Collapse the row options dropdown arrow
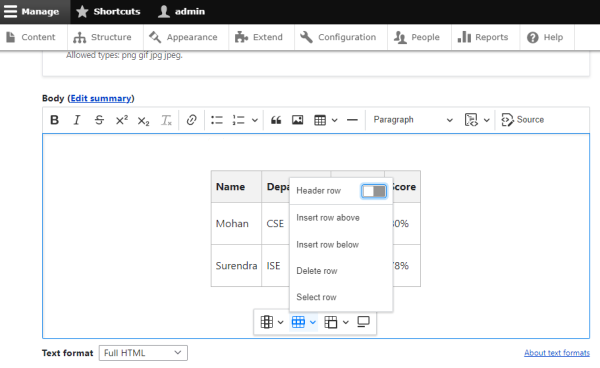600x368 pixels. [313, 322]
